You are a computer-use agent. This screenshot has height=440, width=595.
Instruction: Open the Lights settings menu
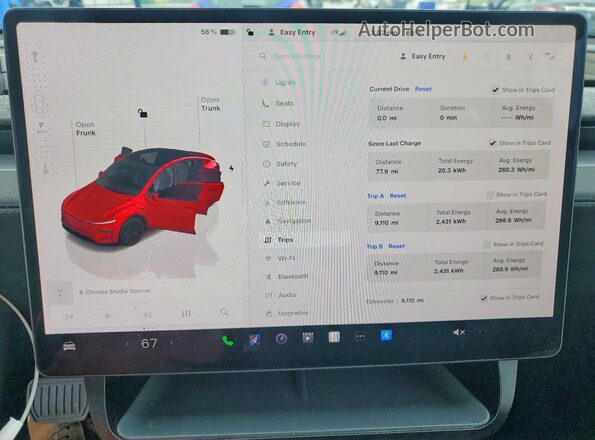point(279,83)
